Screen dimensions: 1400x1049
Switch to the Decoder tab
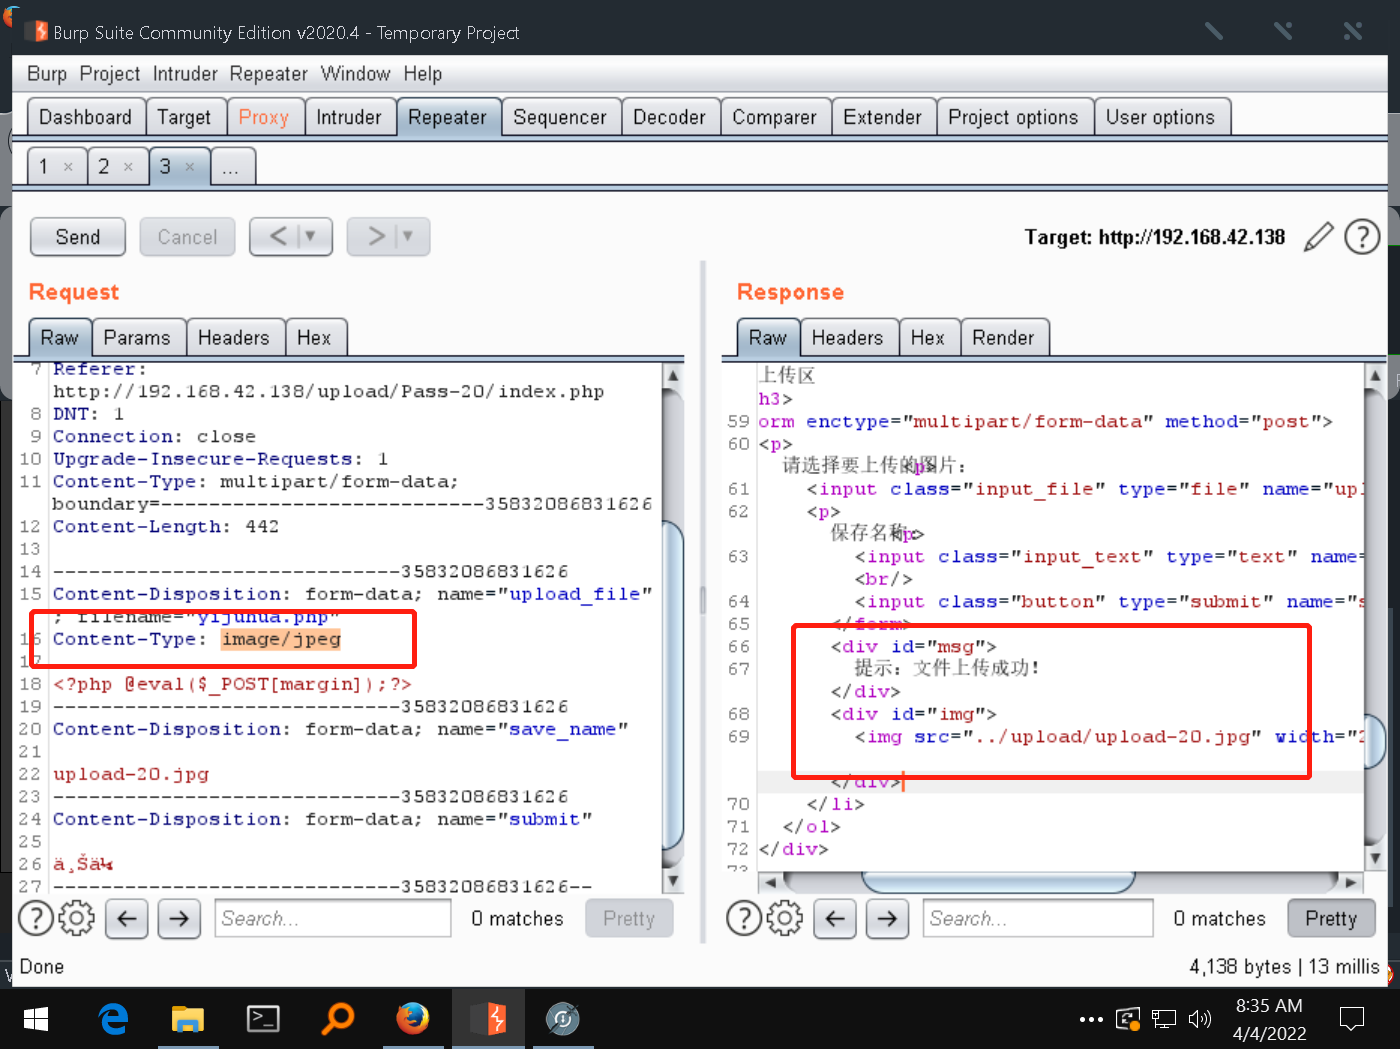point(669,117)
